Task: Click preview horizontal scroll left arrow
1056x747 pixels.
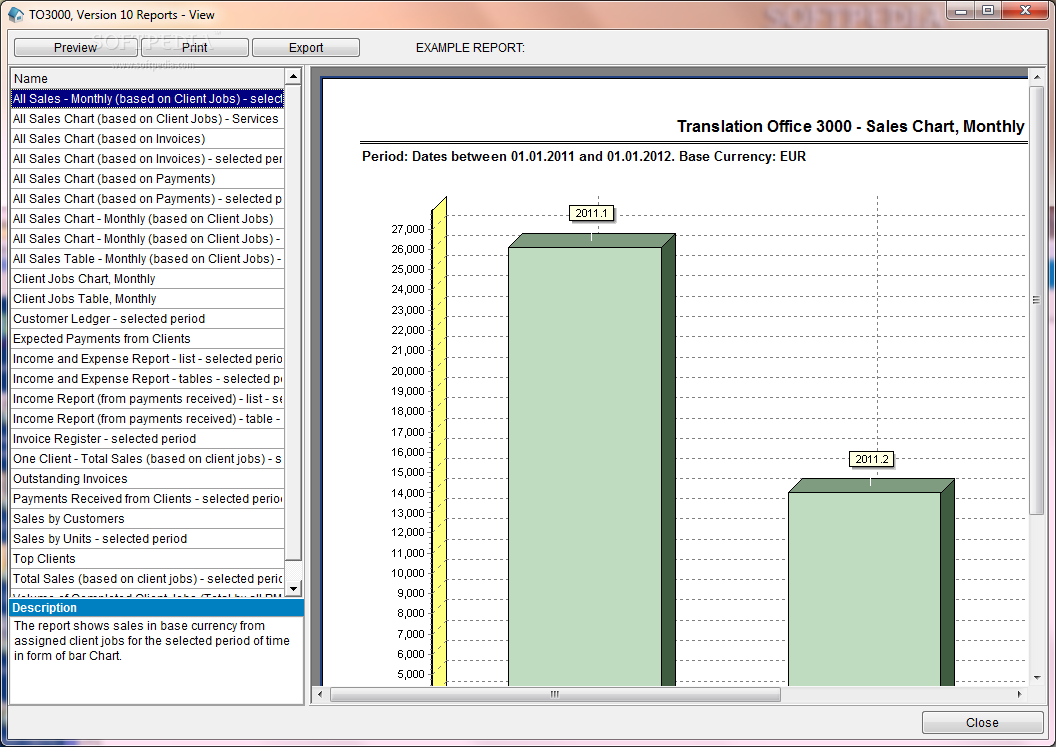Action: point(320,694)
